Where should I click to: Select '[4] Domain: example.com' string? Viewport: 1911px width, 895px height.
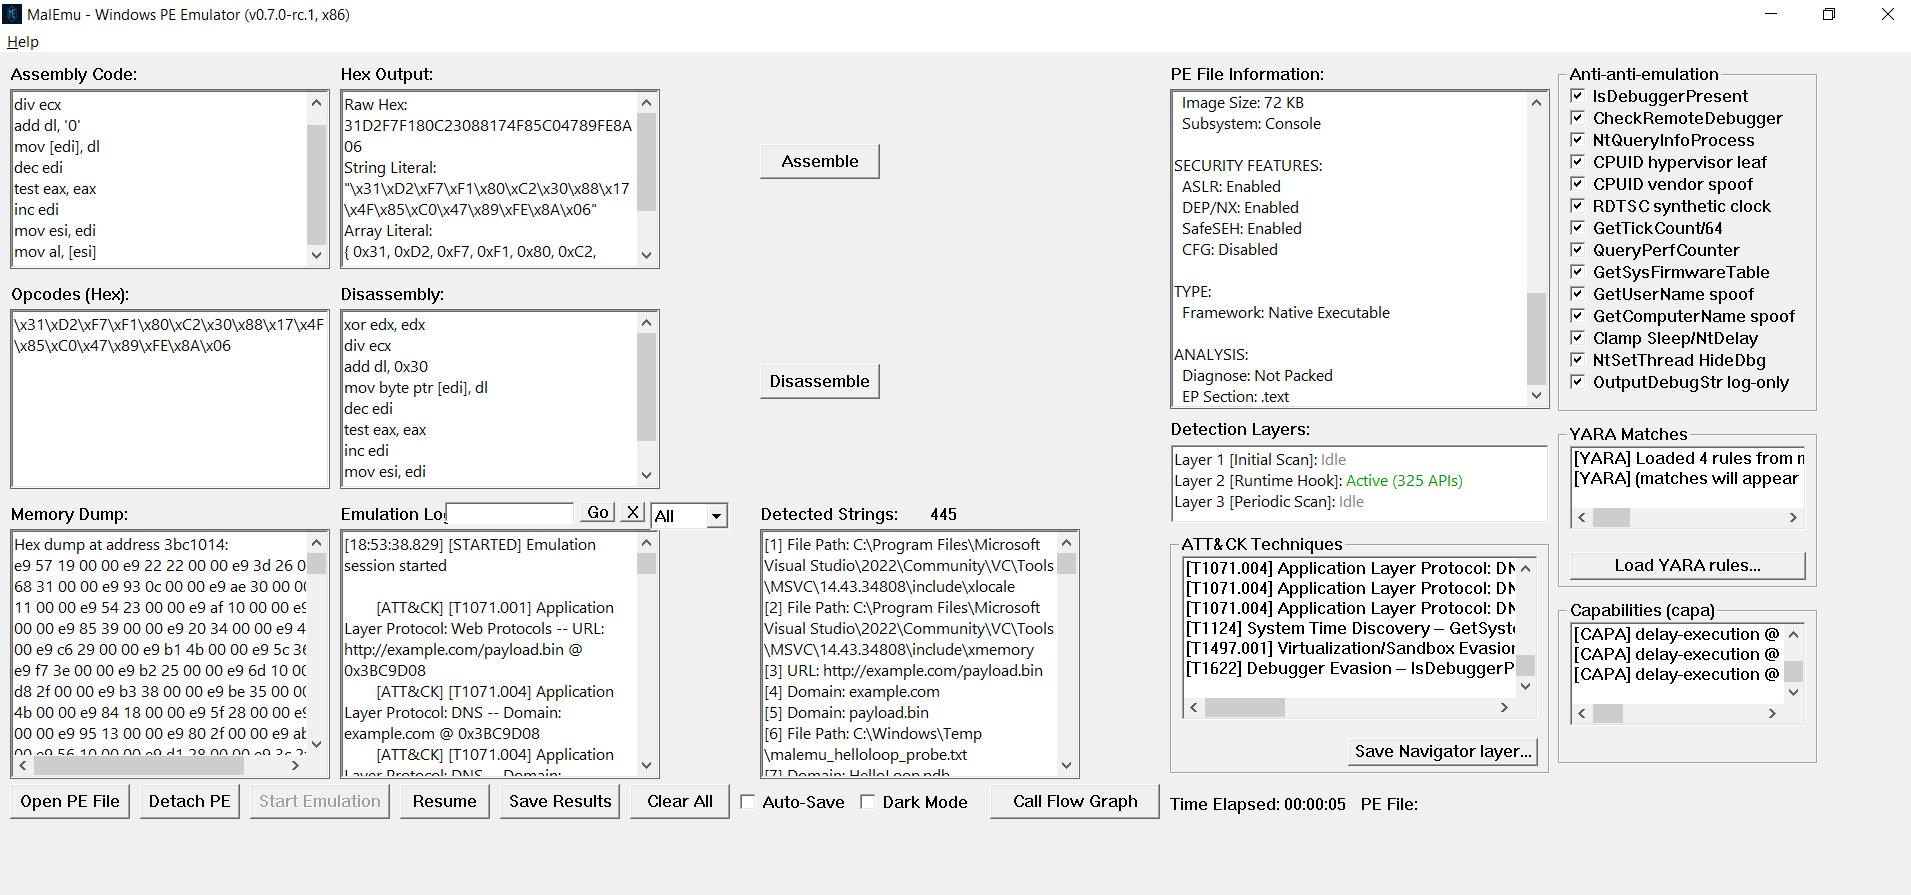click(852, 692)
